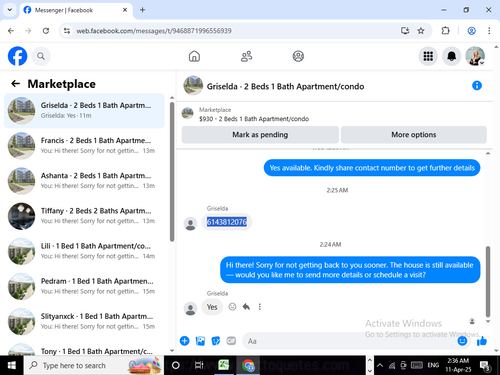Select the Messenger | Facebook tab
Screen dimensions: 500x375
point(77,11)
